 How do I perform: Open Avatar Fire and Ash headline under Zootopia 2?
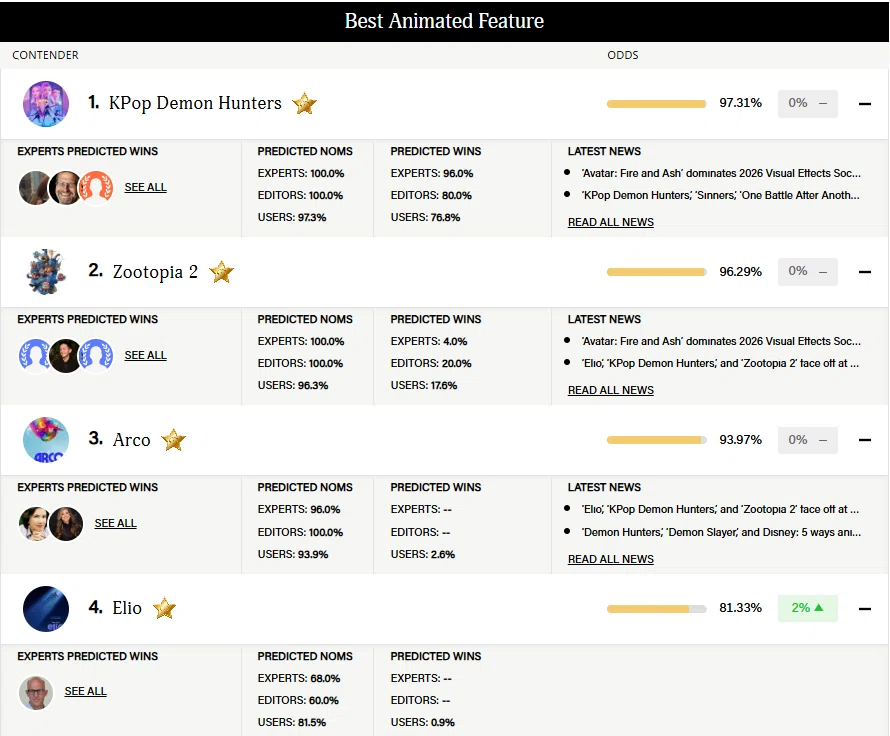[721, 341]
